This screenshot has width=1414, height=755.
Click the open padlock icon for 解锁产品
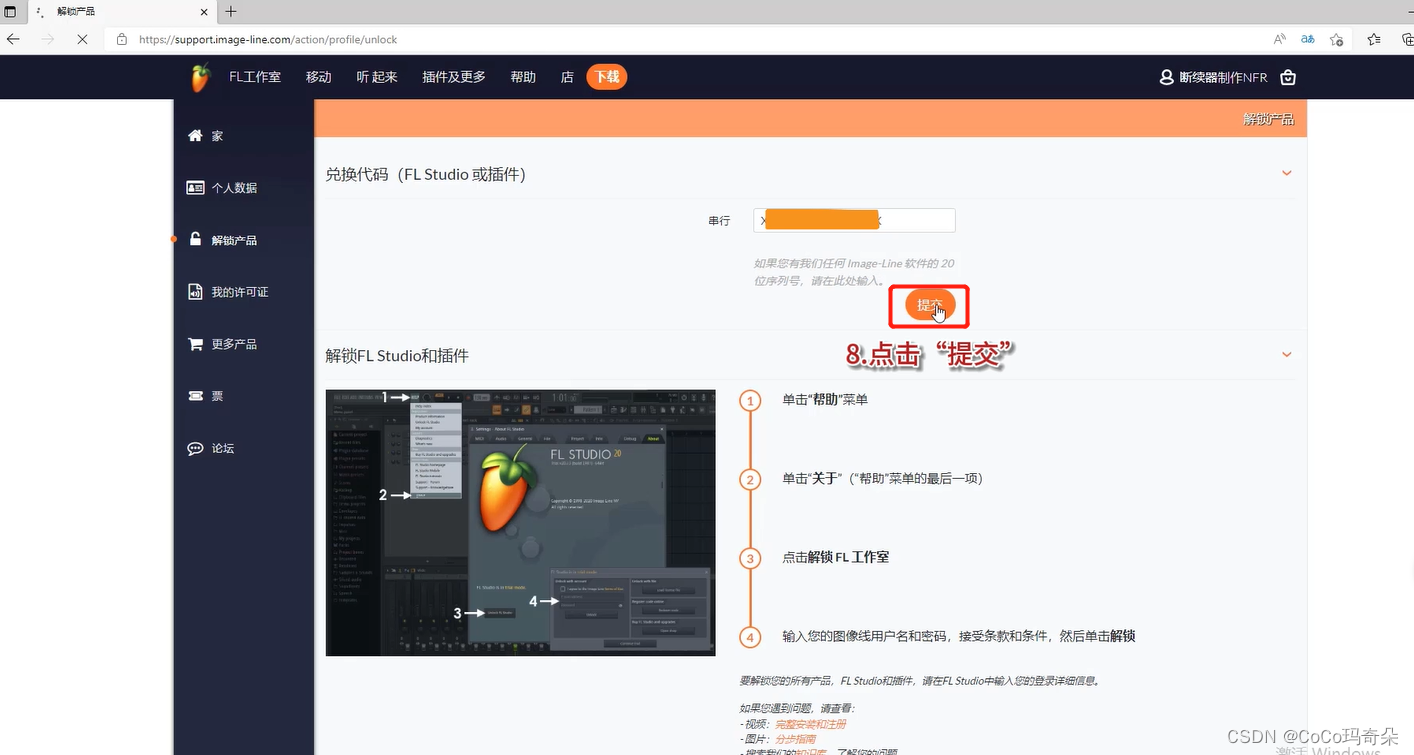[195, 239]
